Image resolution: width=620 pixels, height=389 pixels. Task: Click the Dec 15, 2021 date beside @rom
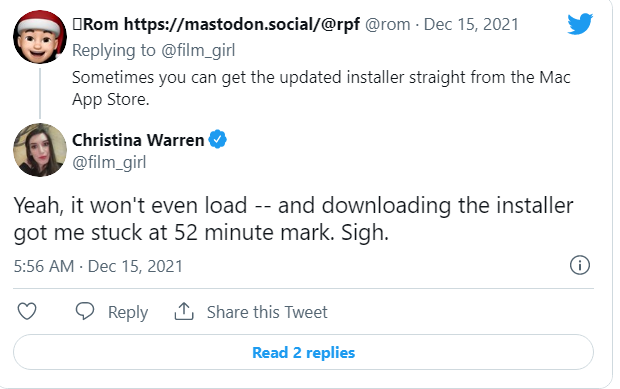tap(471, 25)
